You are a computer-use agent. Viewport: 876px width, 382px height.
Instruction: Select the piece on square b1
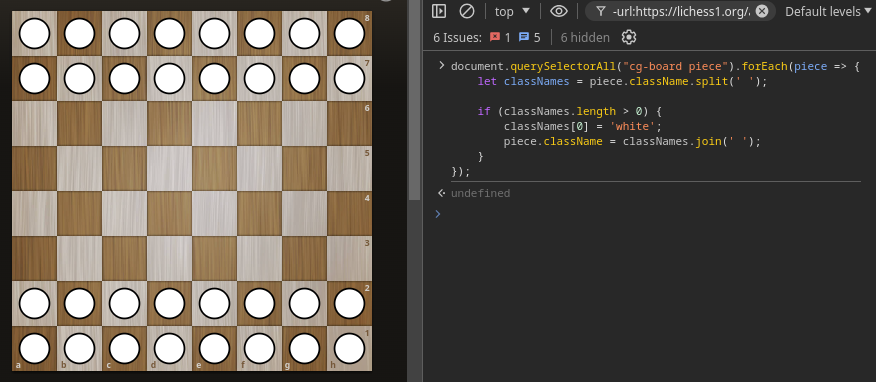tap(79, 348)
